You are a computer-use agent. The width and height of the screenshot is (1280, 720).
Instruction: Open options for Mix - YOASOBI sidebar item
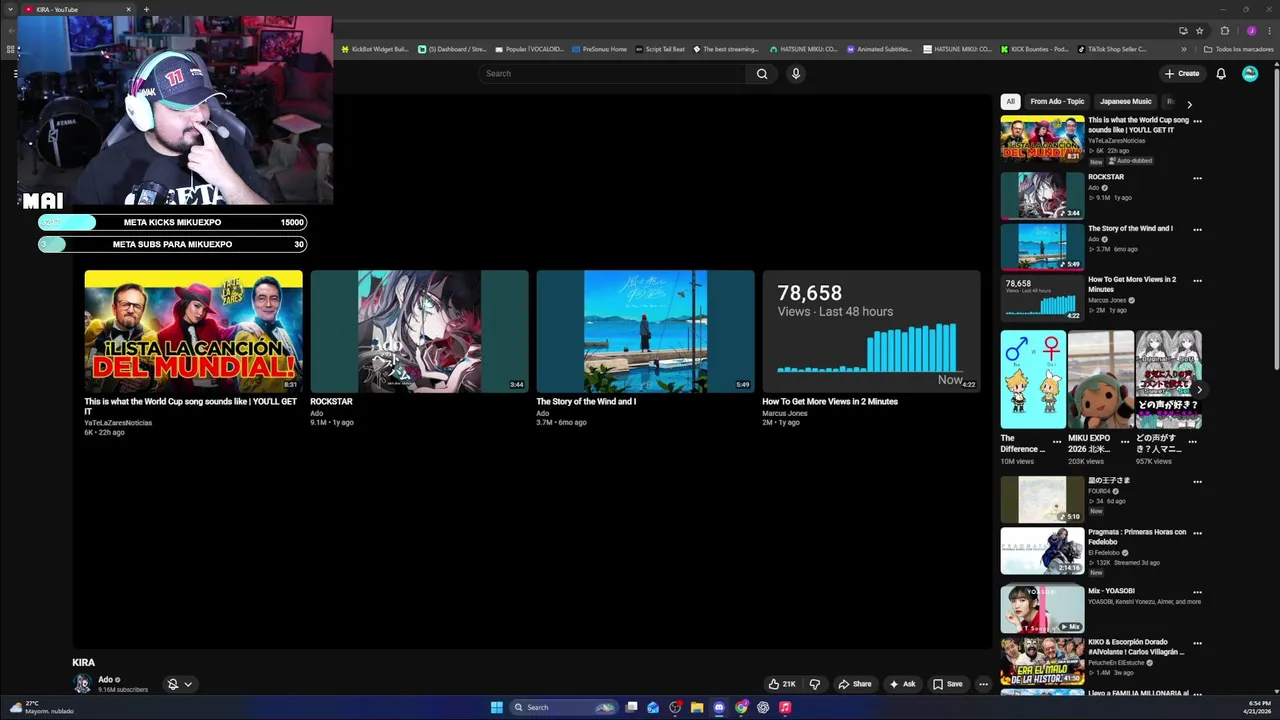(x=1197, y=592)
